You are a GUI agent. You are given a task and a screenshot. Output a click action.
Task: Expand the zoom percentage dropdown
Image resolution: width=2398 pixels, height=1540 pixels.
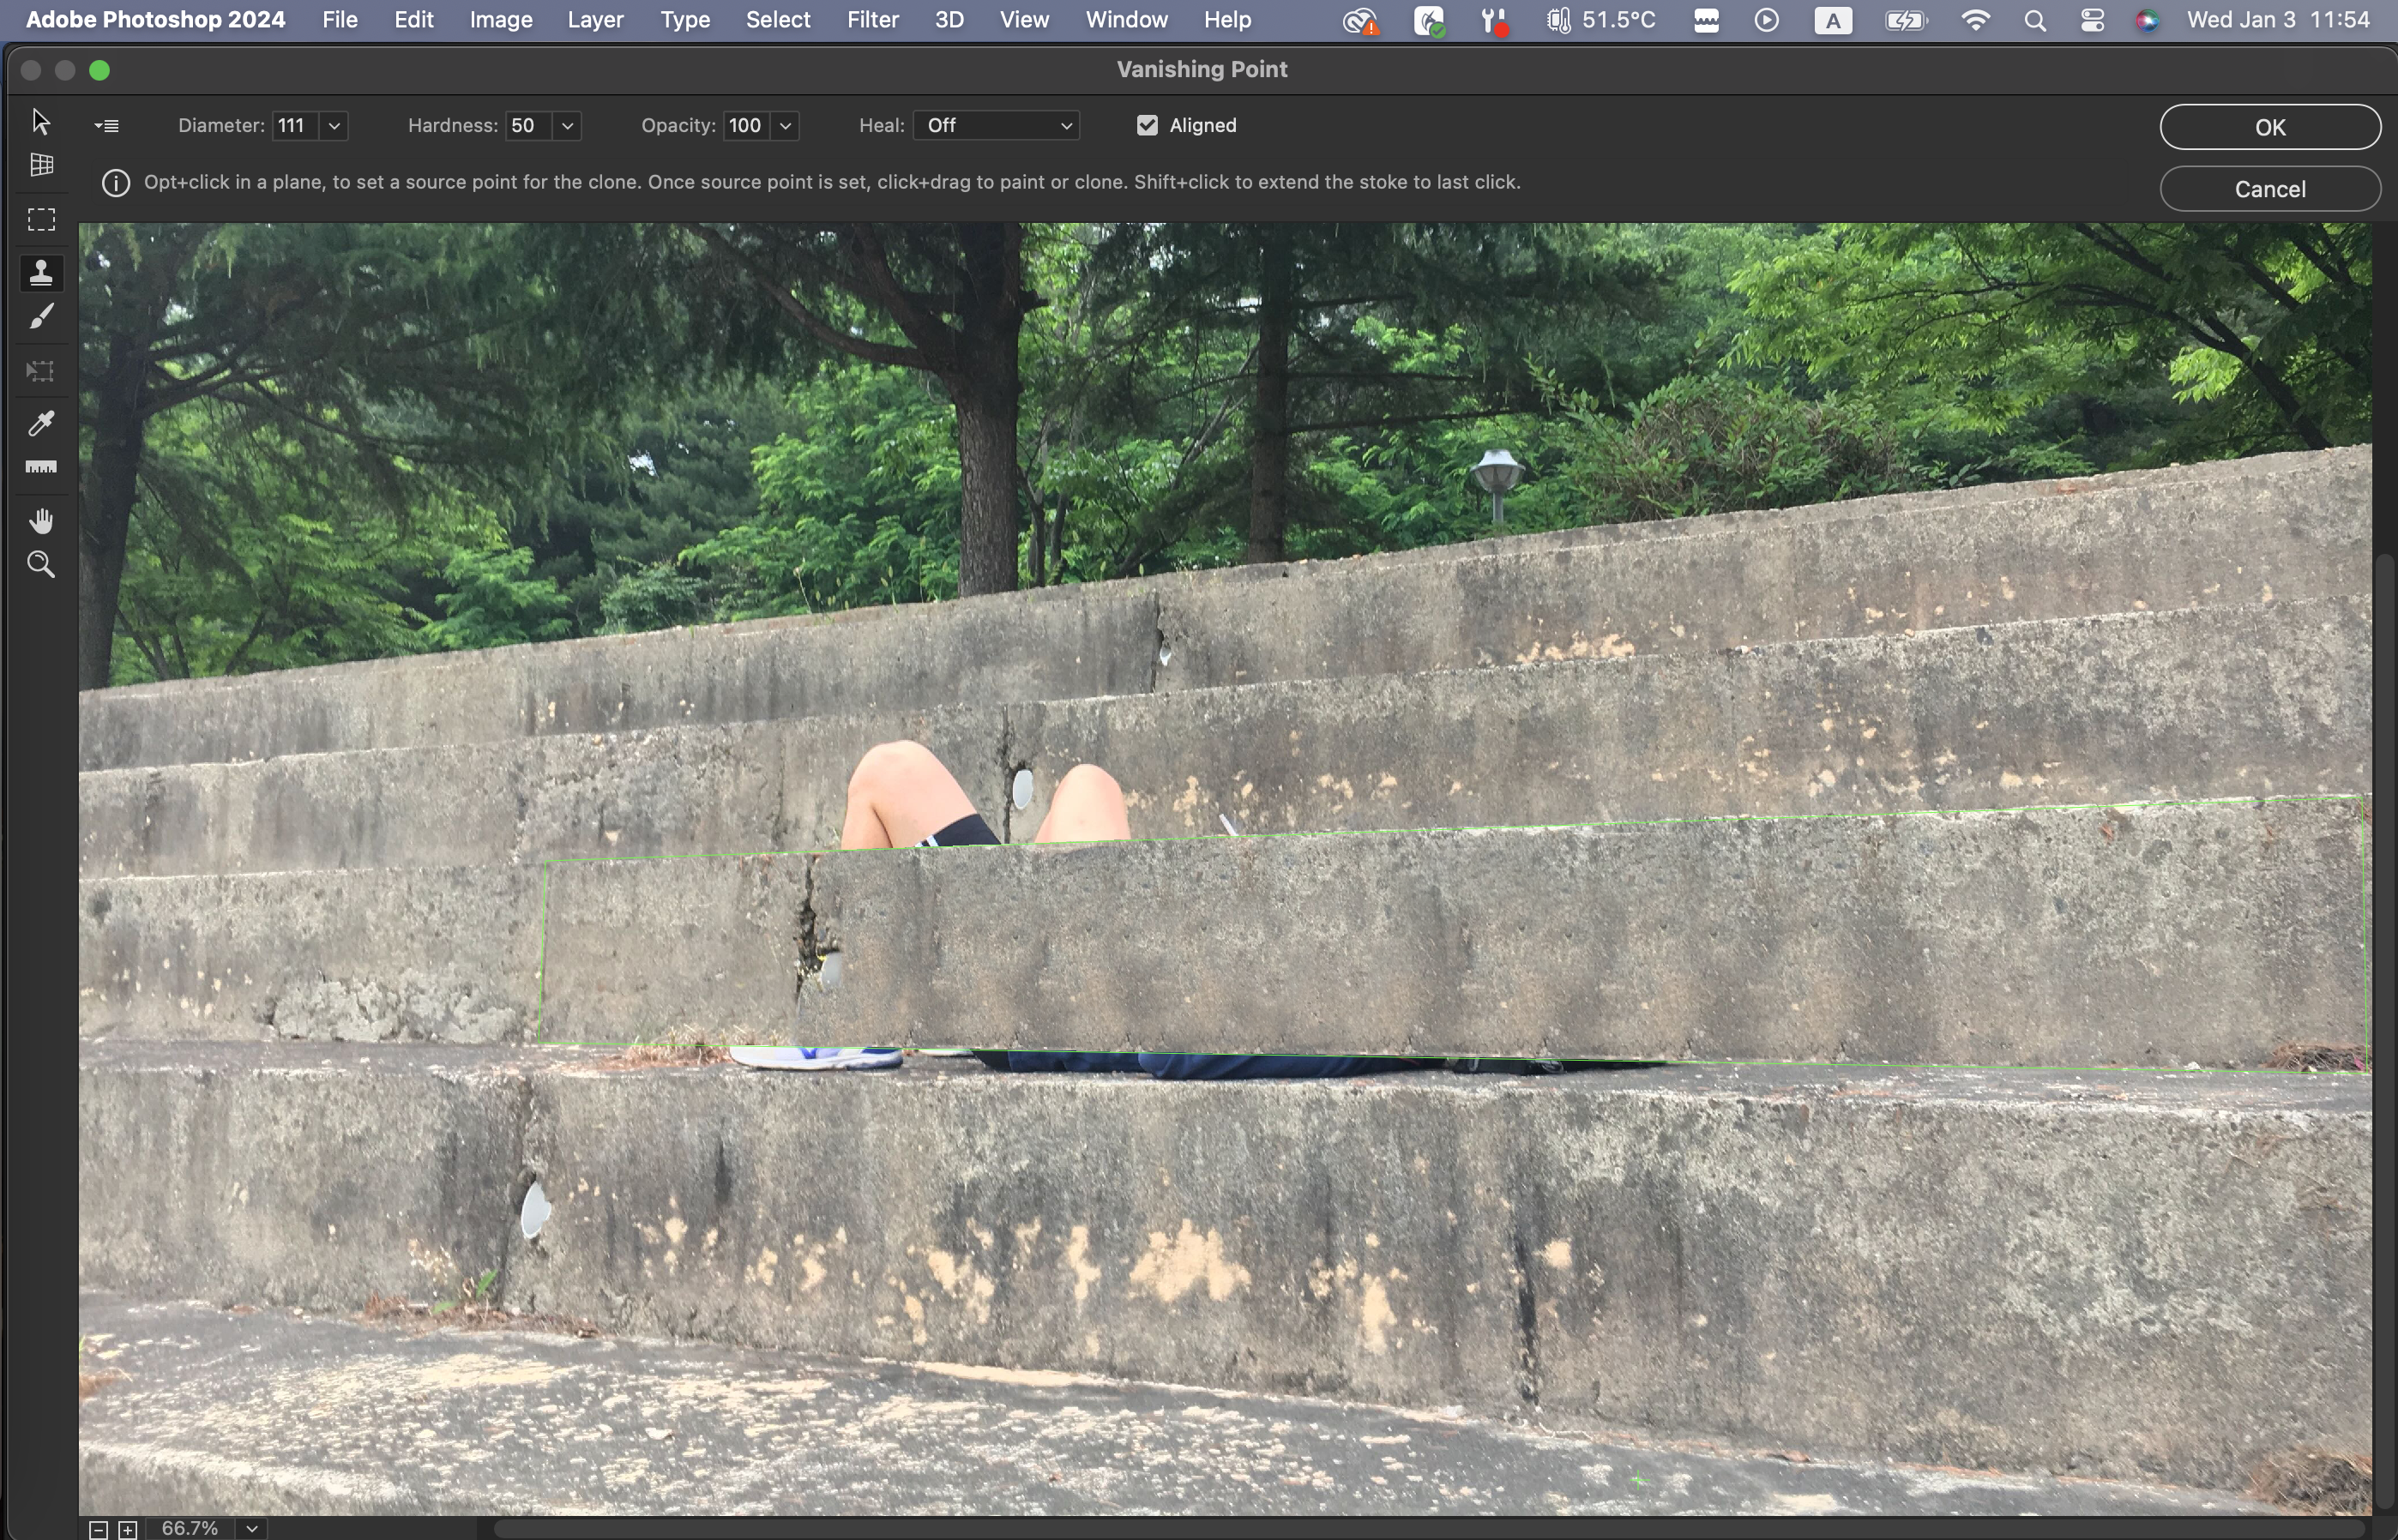(x=252, y=1528)
